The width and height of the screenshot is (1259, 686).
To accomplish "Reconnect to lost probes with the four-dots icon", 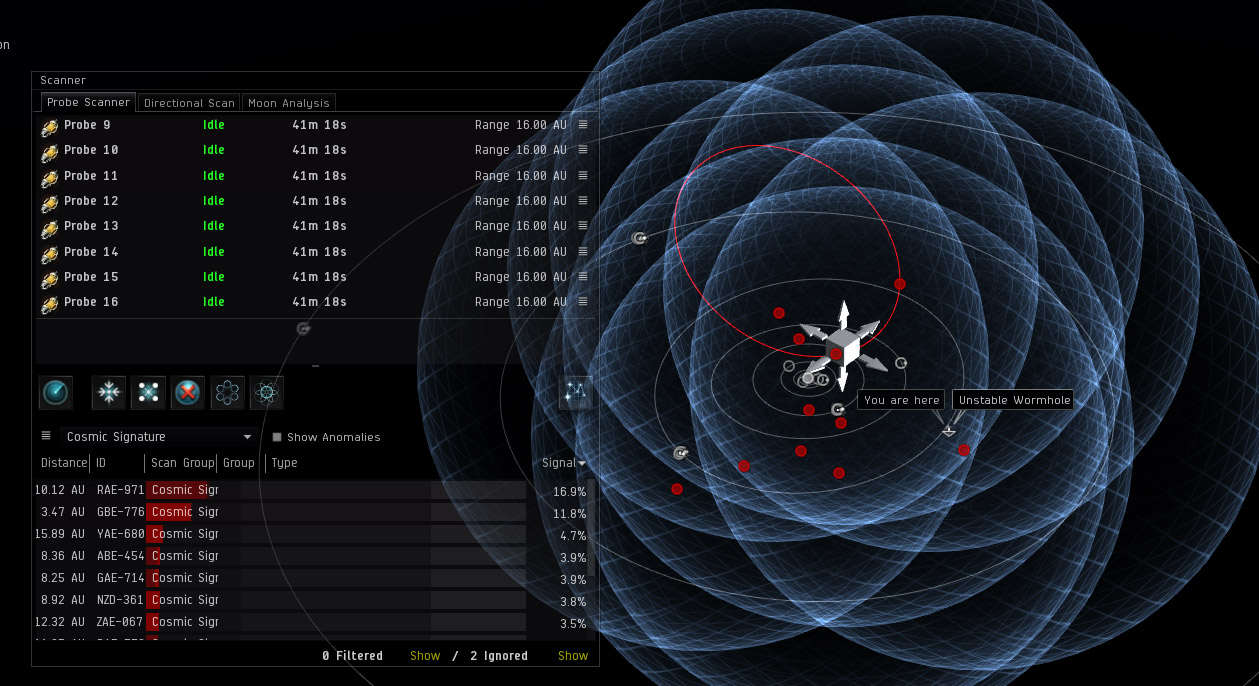I will (148, 393).
